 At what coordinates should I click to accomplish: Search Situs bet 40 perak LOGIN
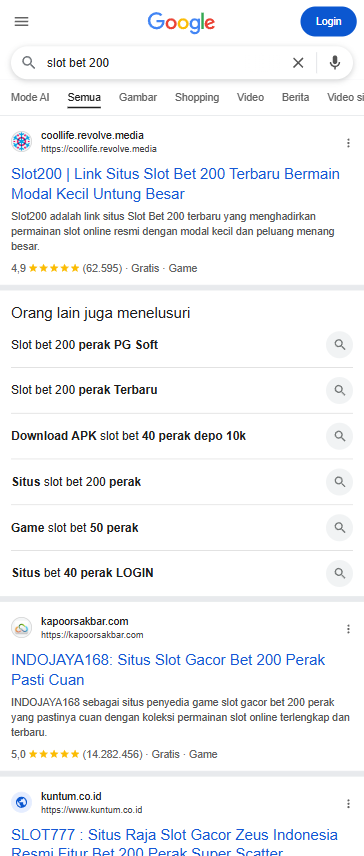click(x=82, y=573)
